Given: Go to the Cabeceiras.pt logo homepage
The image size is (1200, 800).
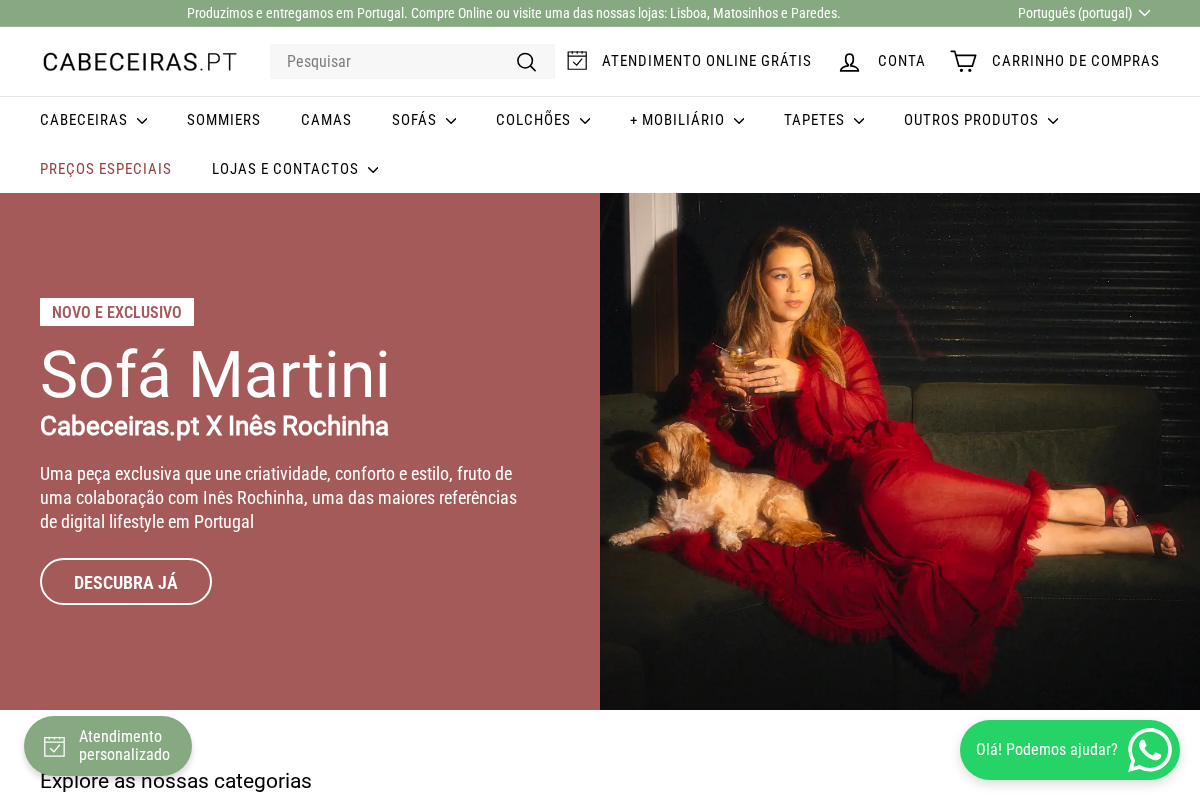Looking at the screenshot, I should (140, 62).
